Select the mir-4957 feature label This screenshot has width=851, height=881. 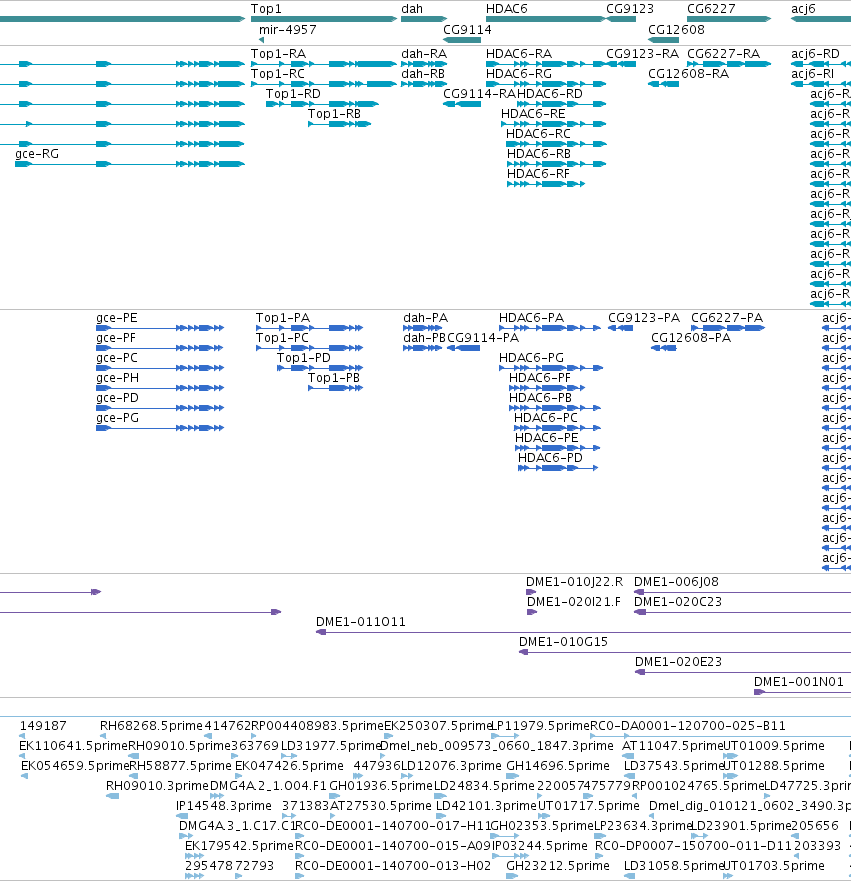tap(288, 30)
